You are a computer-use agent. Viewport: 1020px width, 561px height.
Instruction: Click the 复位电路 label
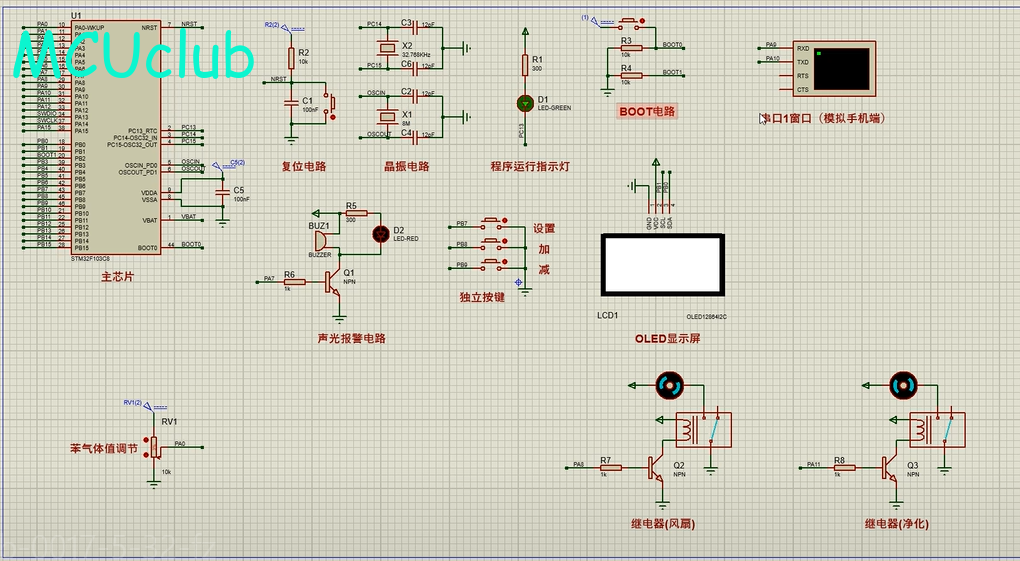pyautogui.click(x=304, y=167)
